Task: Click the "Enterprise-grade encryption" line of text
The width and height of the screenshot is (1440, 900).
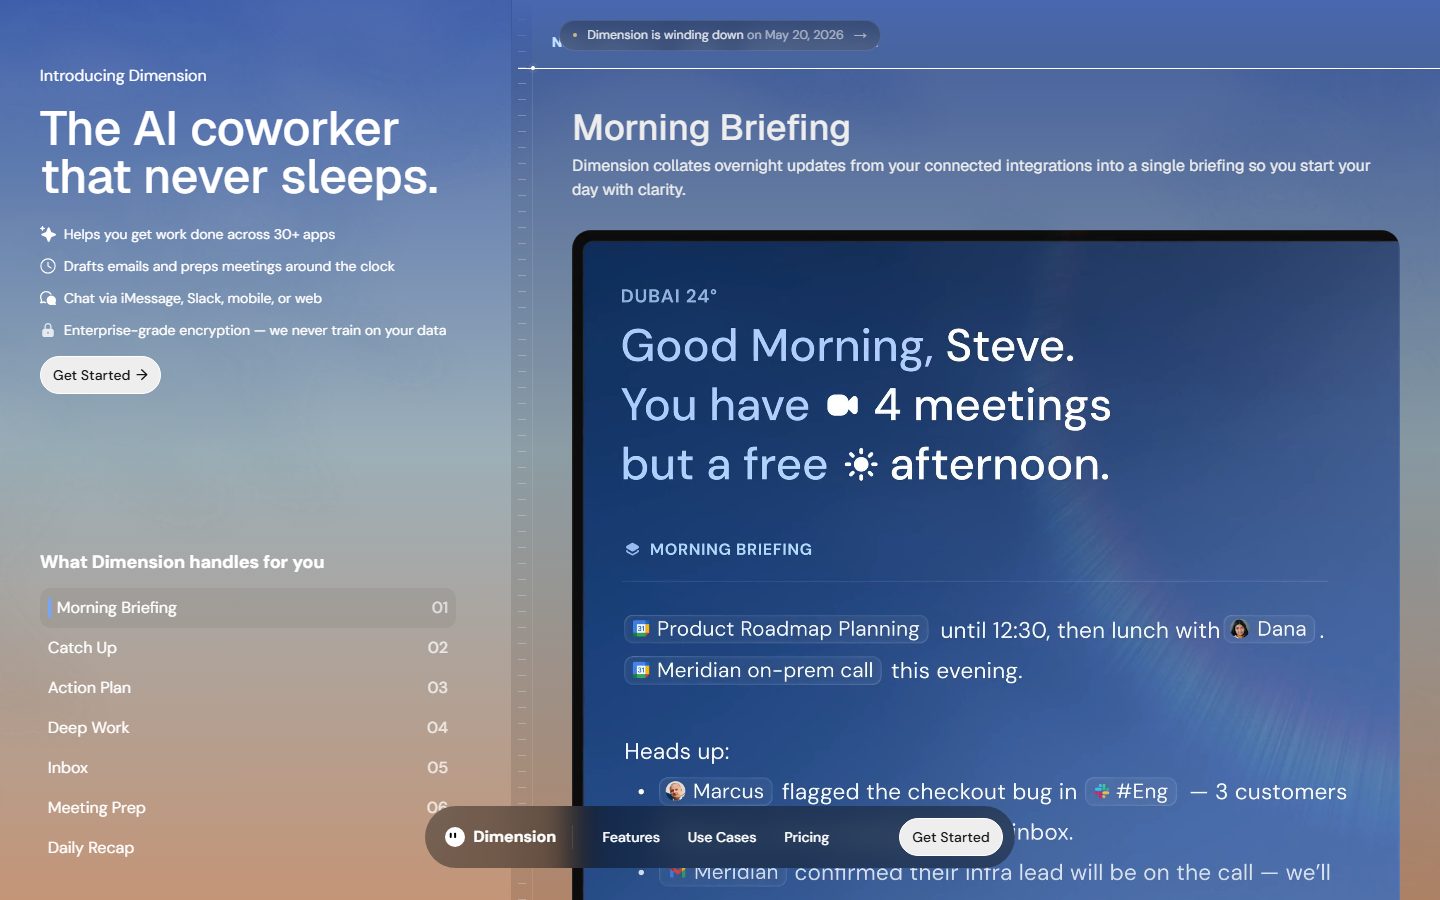Action: (255, 330)
